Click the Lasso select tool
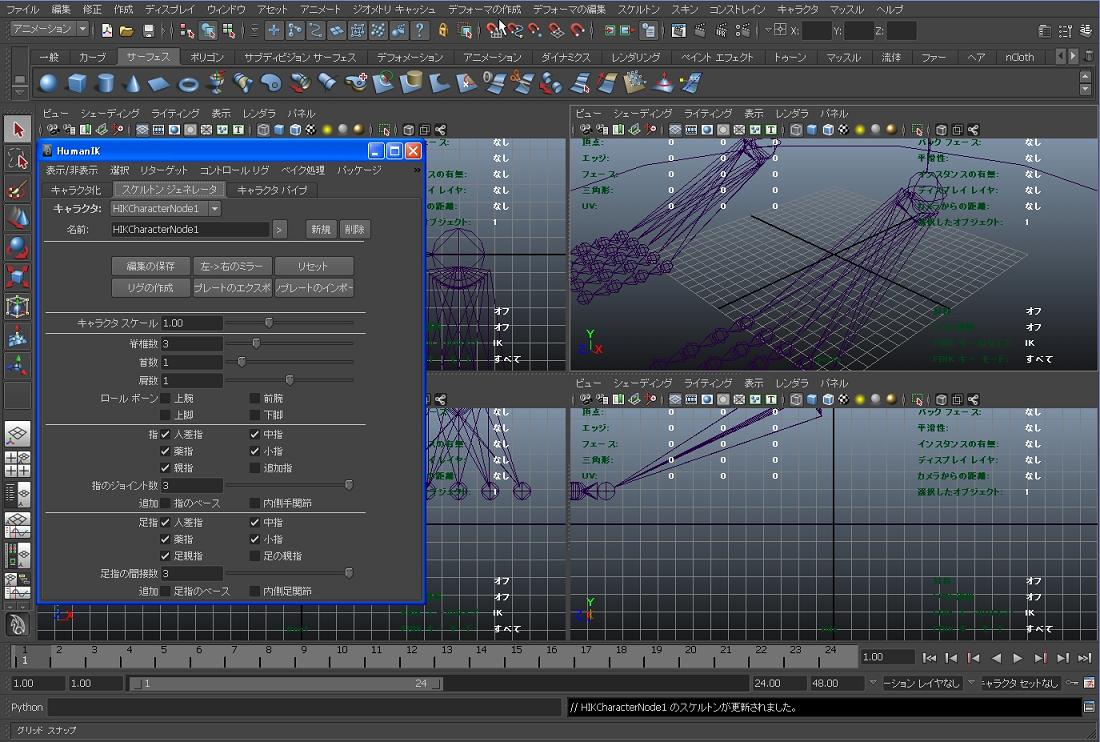 (17, 159)
